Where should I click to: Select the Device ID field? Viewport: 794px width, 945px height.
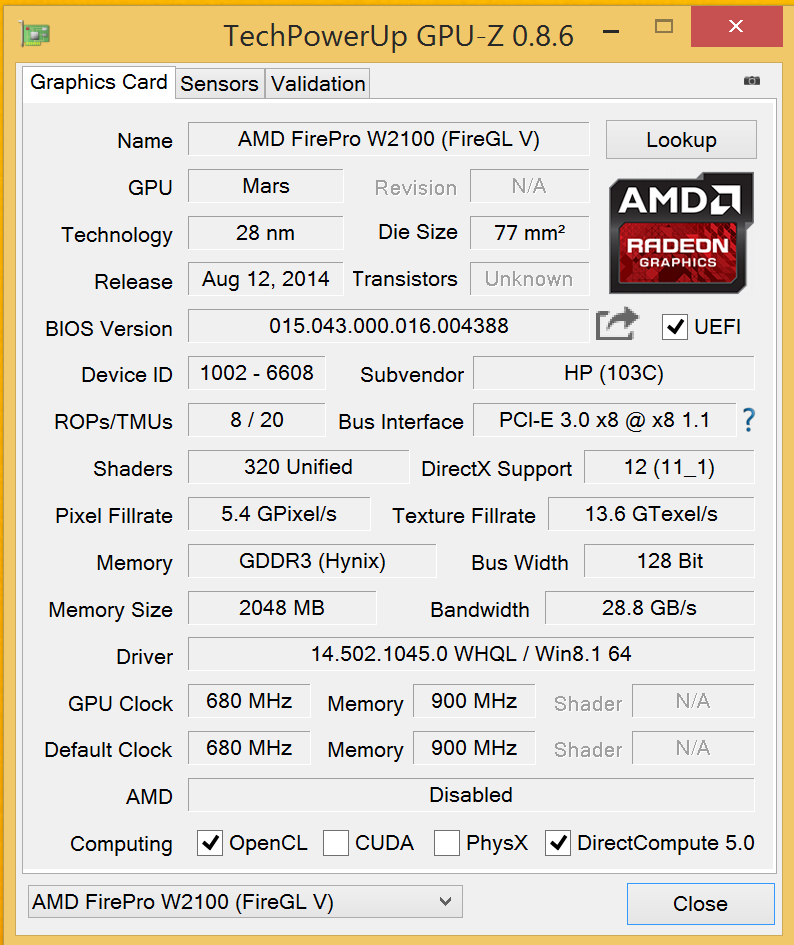(257, 374)
